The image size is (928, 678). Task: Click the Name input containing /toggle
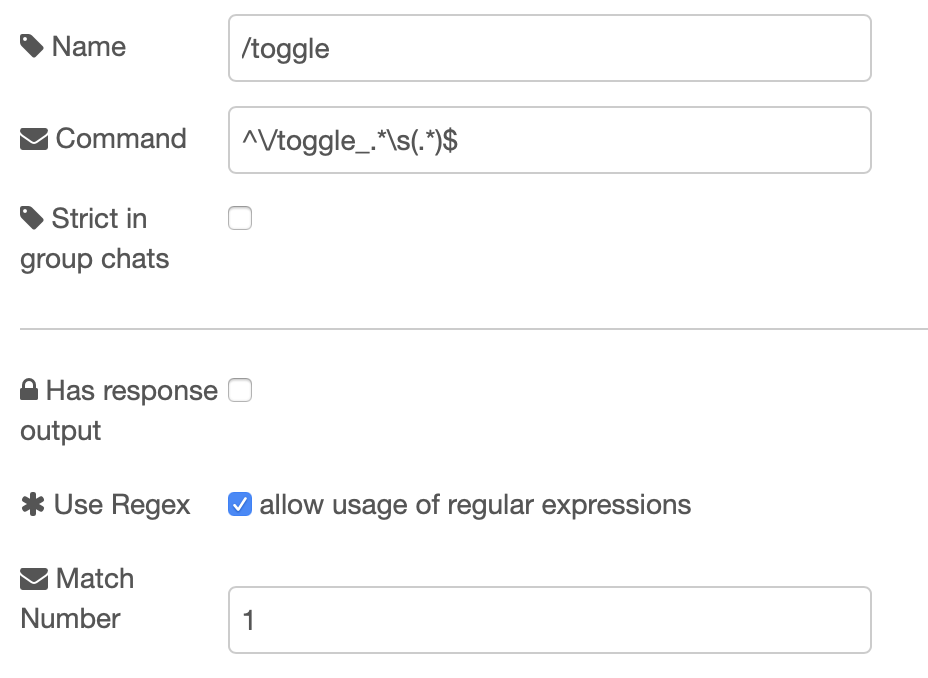coord(550,47)
